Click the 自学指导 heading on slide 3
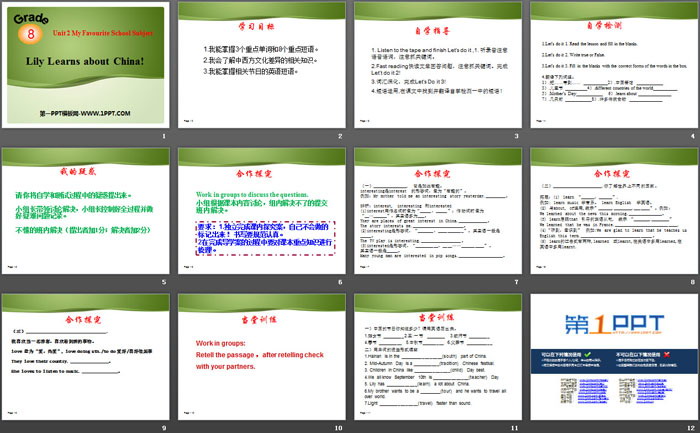This screenshot has height=433, width=700. click(x=432, y=31)
